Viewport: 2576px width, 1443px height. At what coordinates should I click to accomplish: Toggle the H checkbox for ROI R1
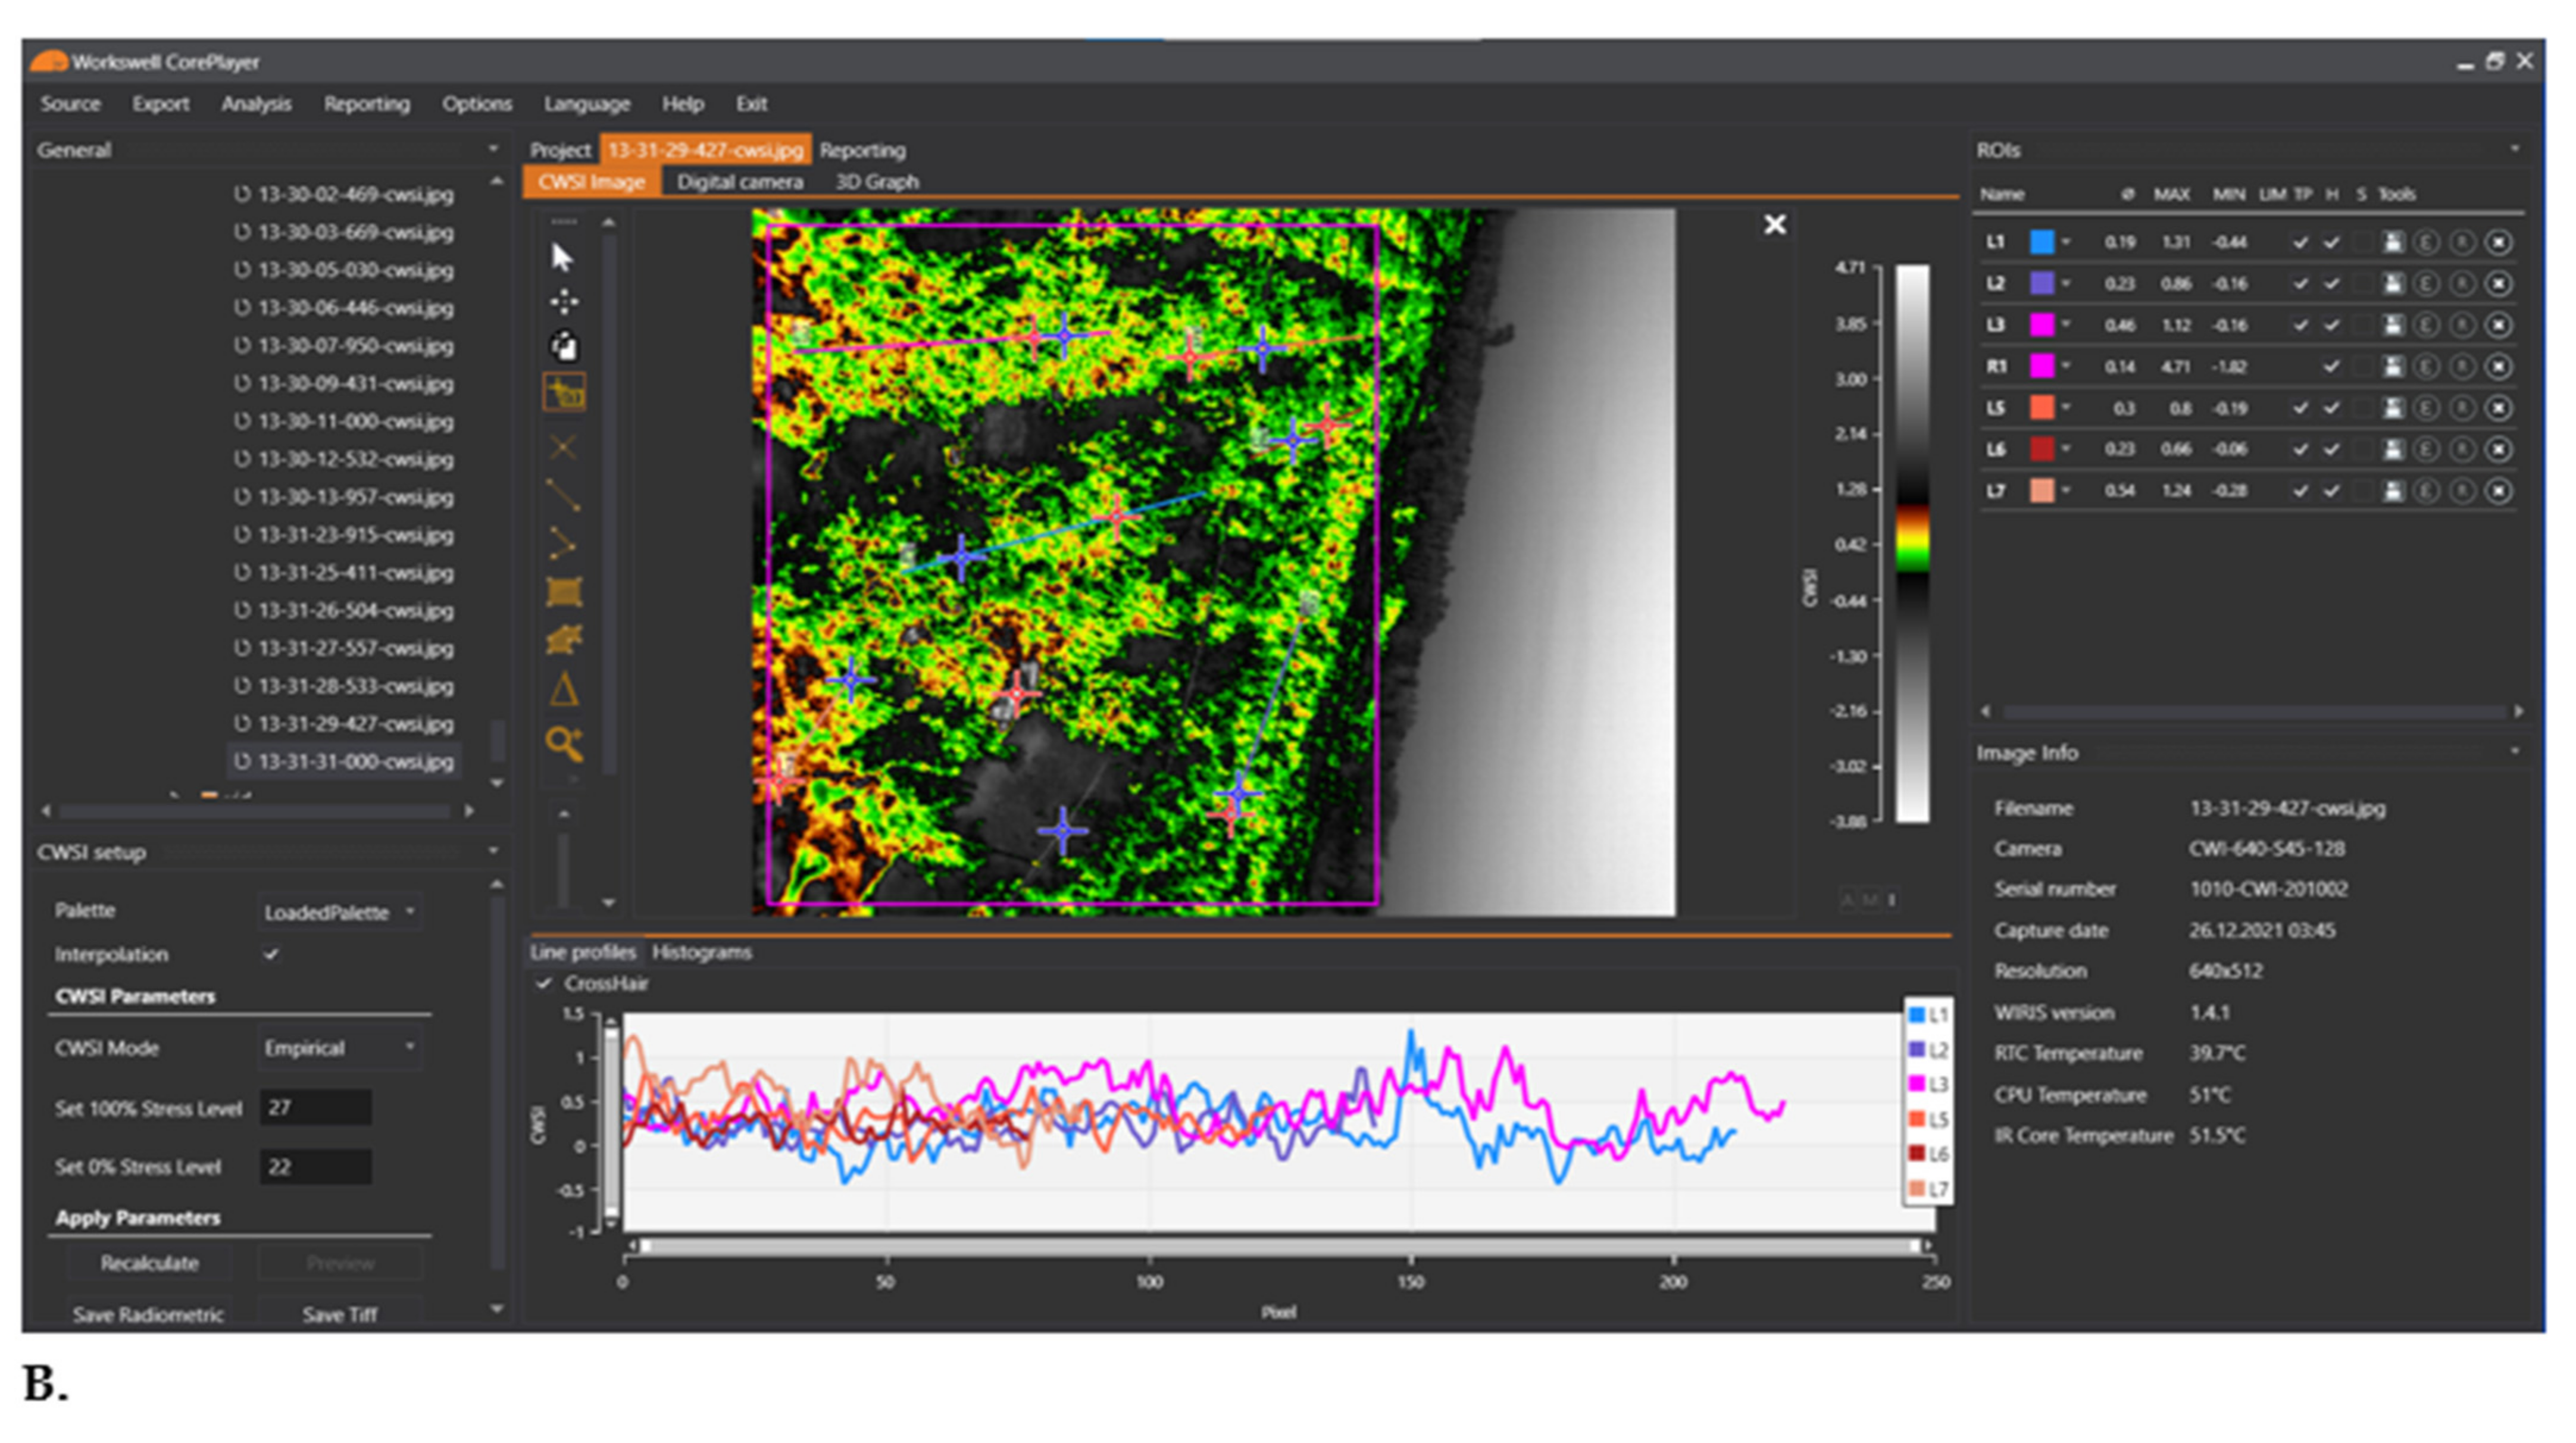[2331, 367]
